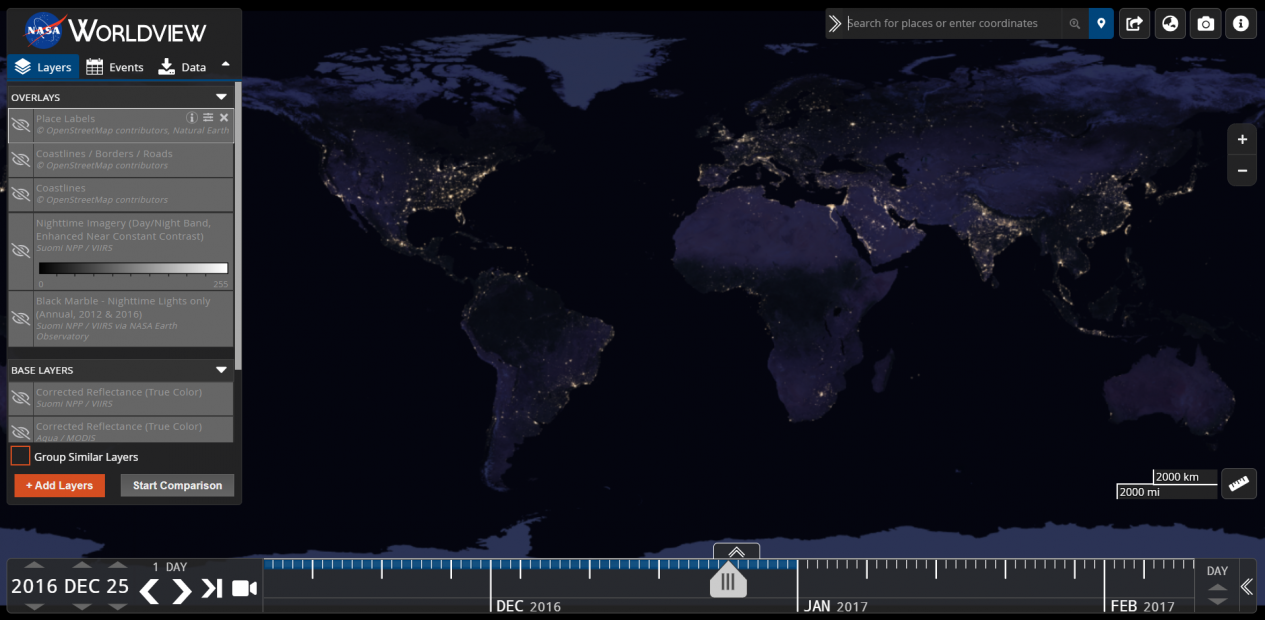Expand the timeline panel chevron
The width and height of the screenshot is (1265, 620).
737,551
